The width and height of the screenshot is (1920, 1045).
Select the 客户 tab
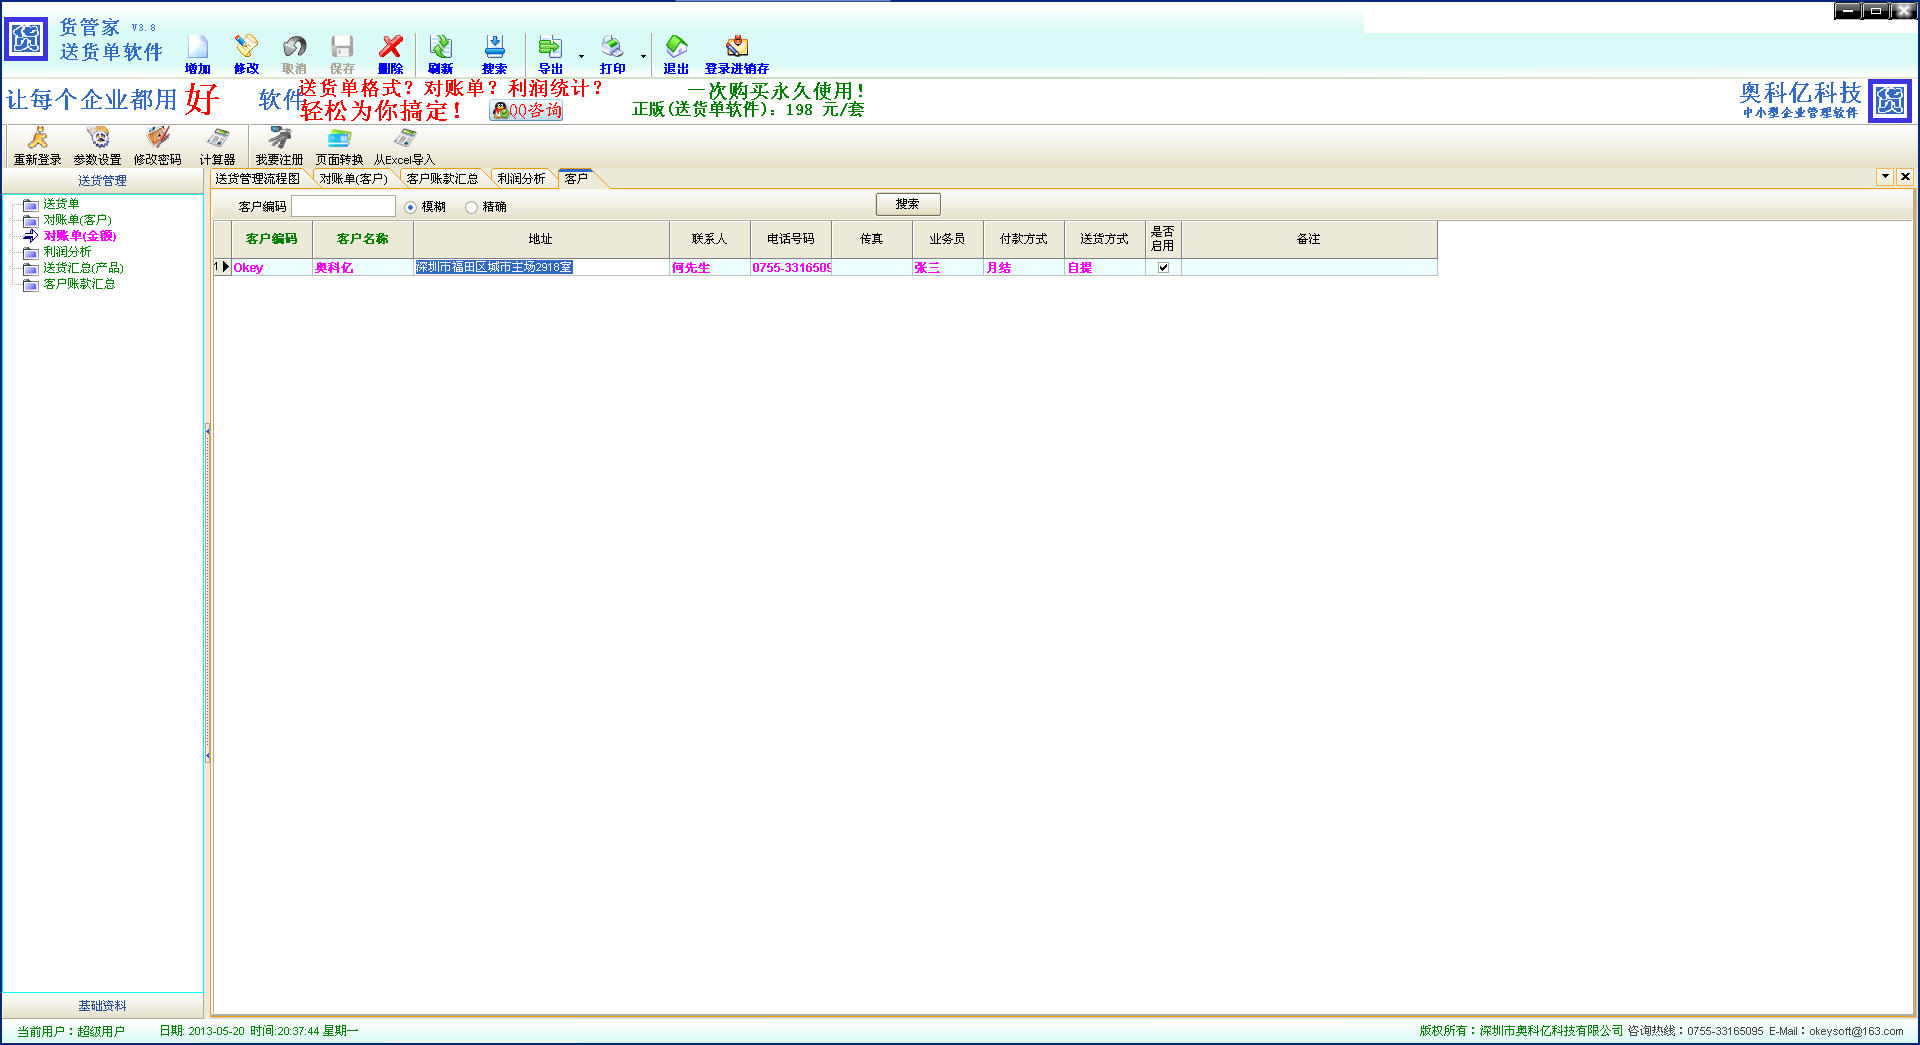tap(577, 179)
